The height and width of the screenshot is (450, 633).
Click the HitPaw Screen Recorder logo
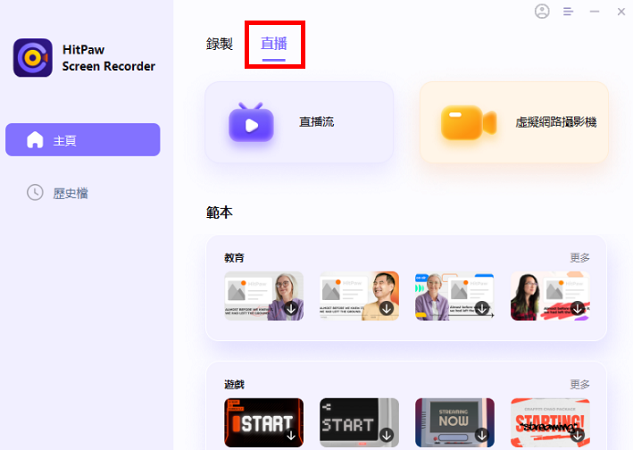[32, 58]
